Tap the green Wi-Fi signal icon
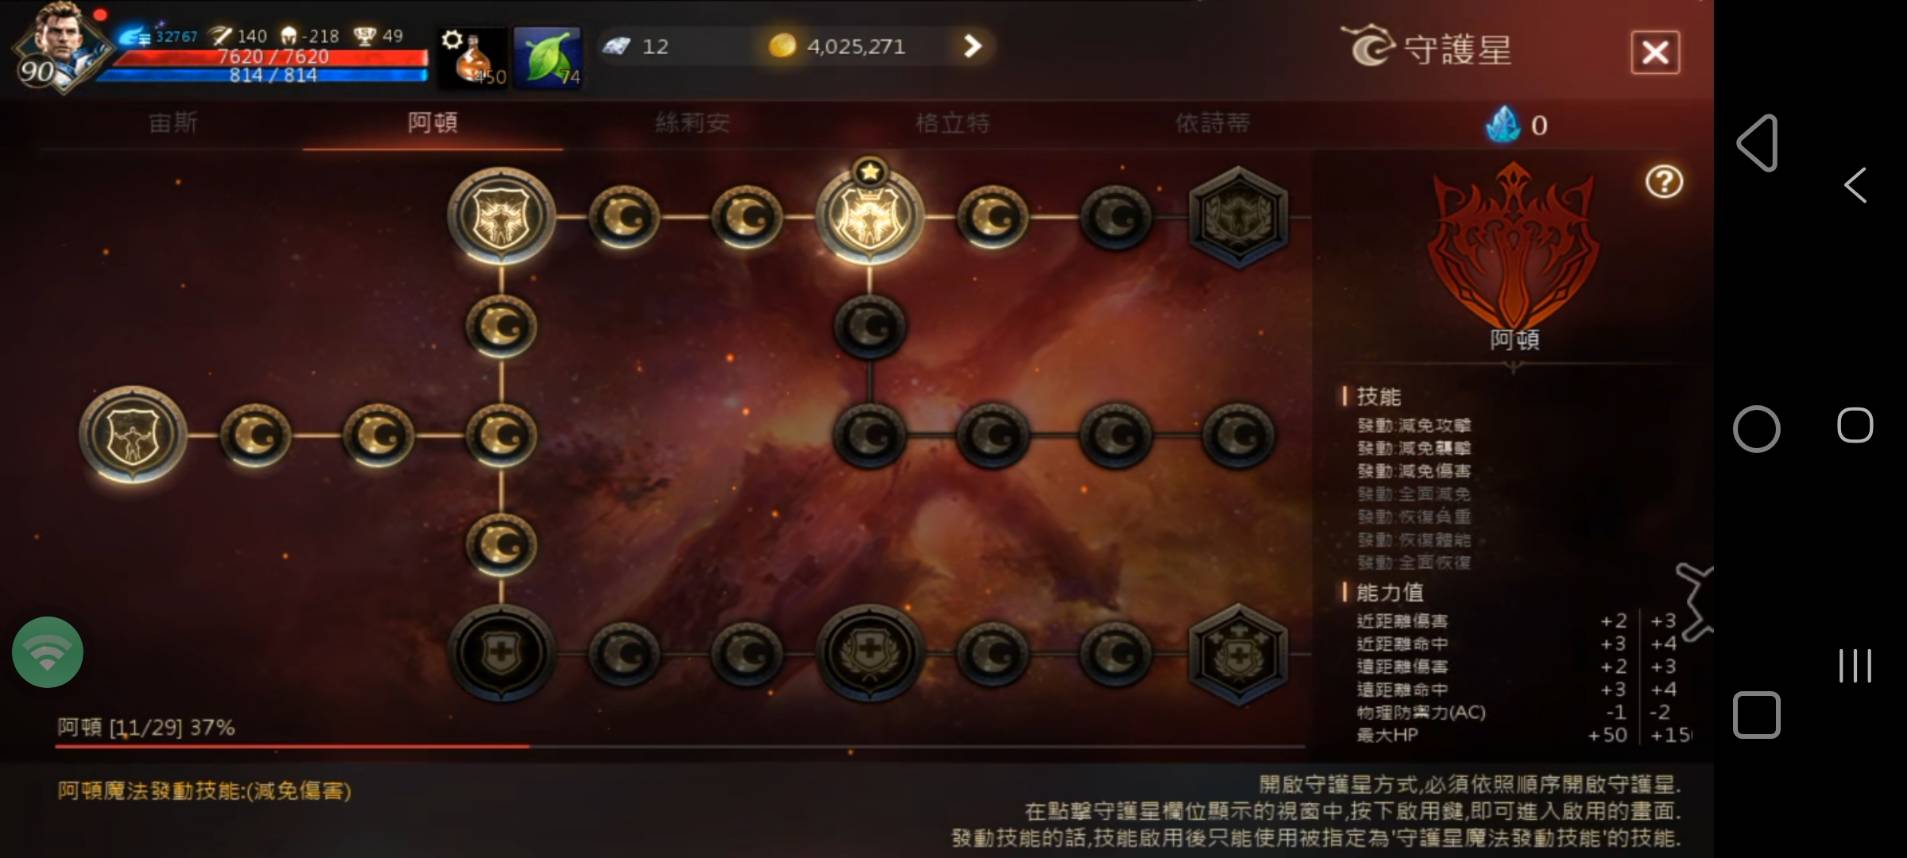Image resolution: width=1907 pixels, height=858 pixels. coord(47,652)
